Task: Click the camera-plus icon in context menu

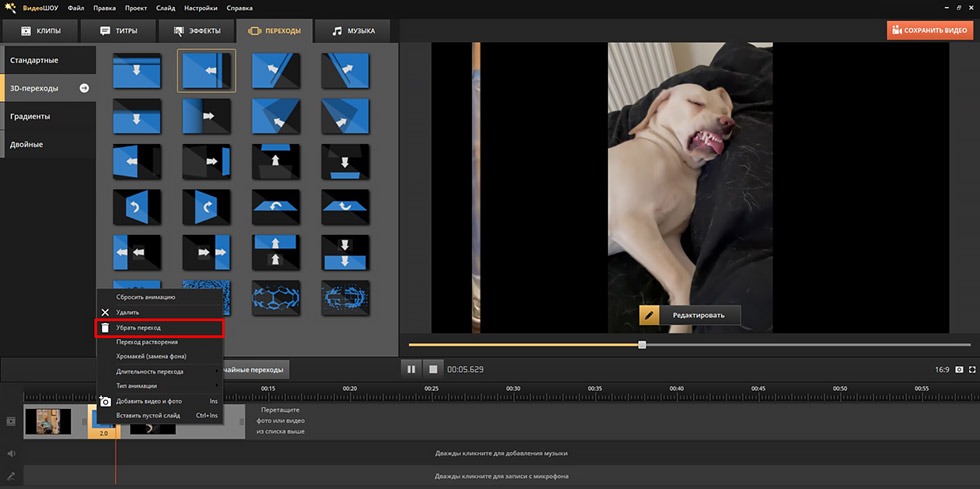Action: pyautogui.click(x=105, y=401)
